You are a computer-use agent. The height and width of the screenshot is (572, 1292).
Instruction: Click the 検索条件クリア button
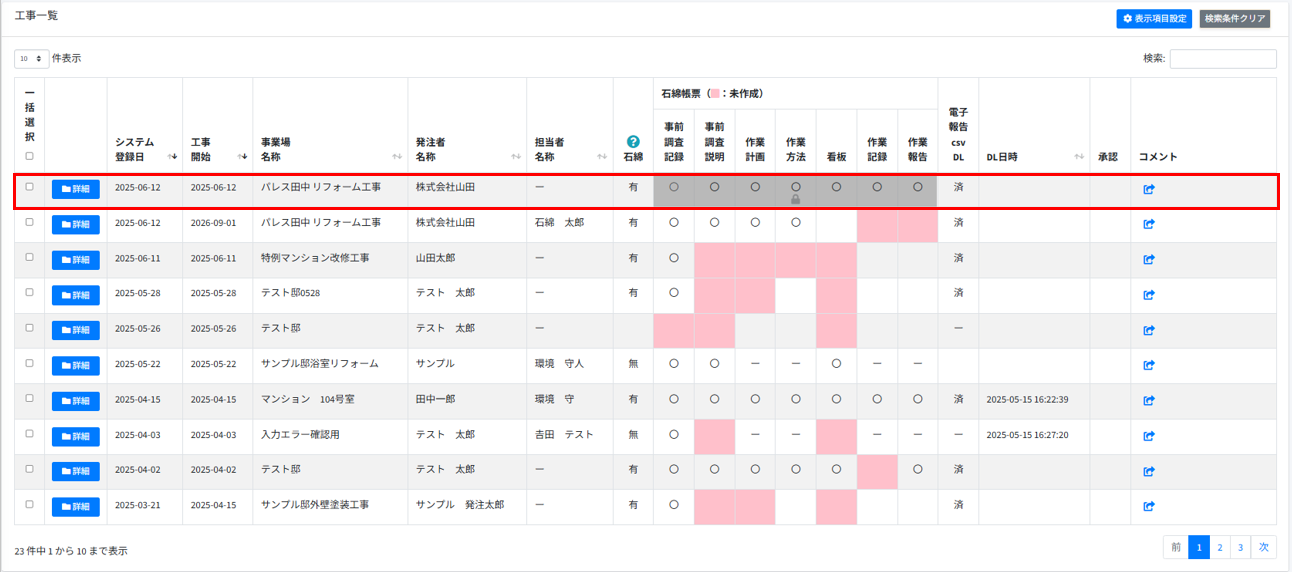(1234, 19)
